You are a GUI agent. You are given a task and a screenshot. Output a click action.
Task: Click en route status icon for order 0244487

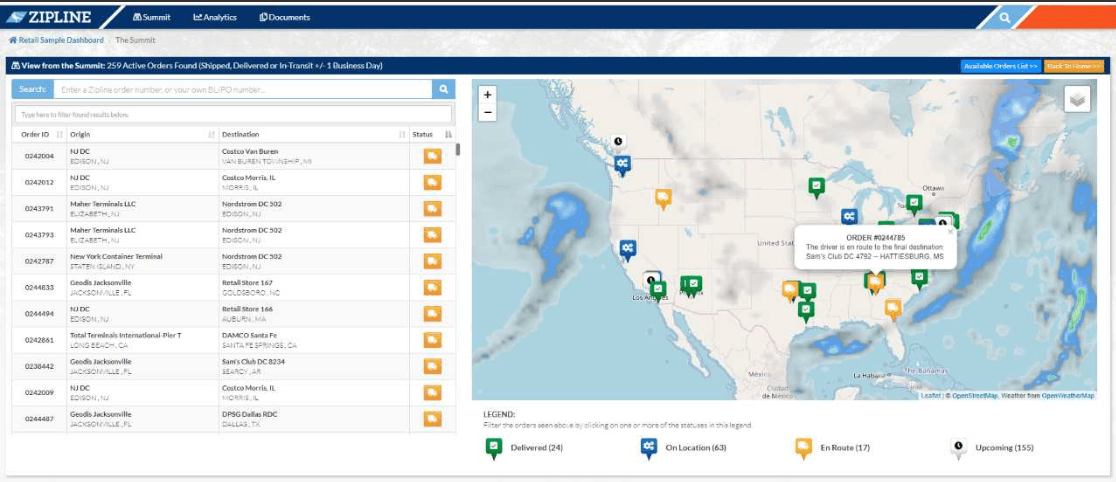click(x=432, y=419)
